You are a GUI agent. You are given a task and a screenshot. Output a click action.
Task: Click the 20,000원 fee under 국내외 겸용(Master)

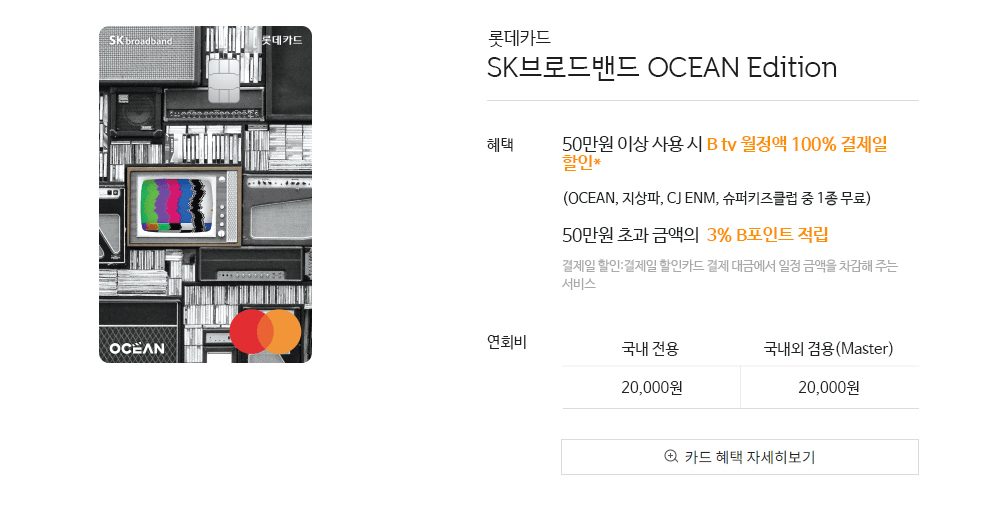tap(829, 388)
